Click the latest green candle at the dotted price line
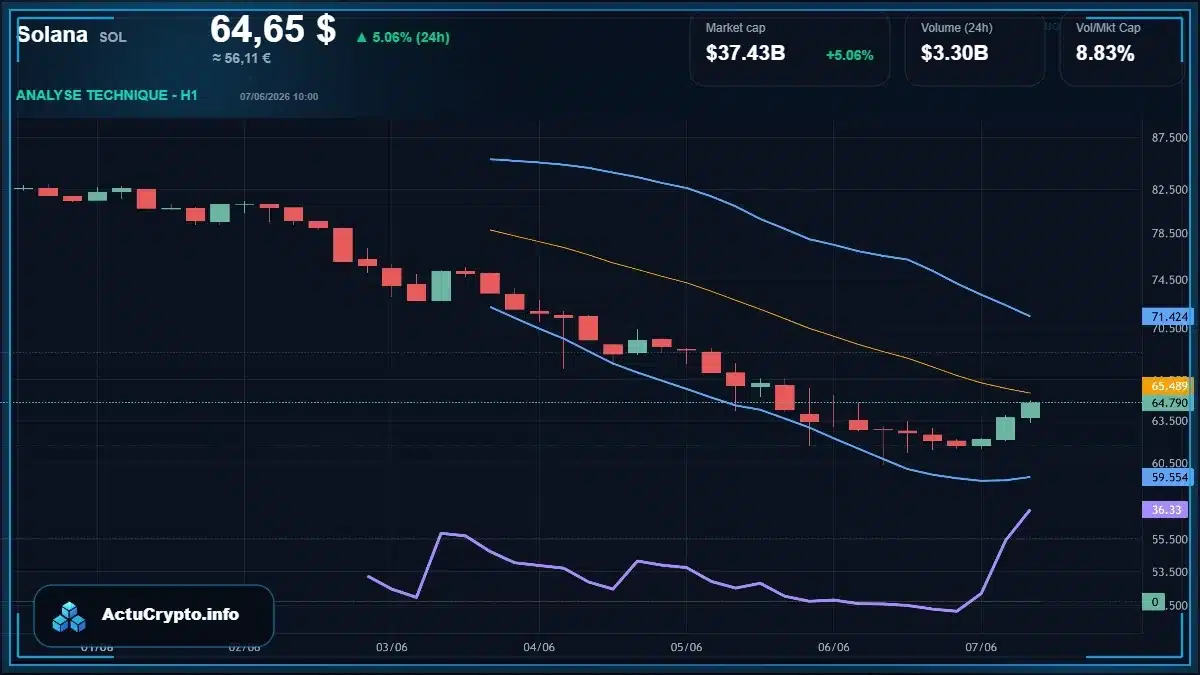Screen dimensions: 1200x675 click(x=1030, y=410)
